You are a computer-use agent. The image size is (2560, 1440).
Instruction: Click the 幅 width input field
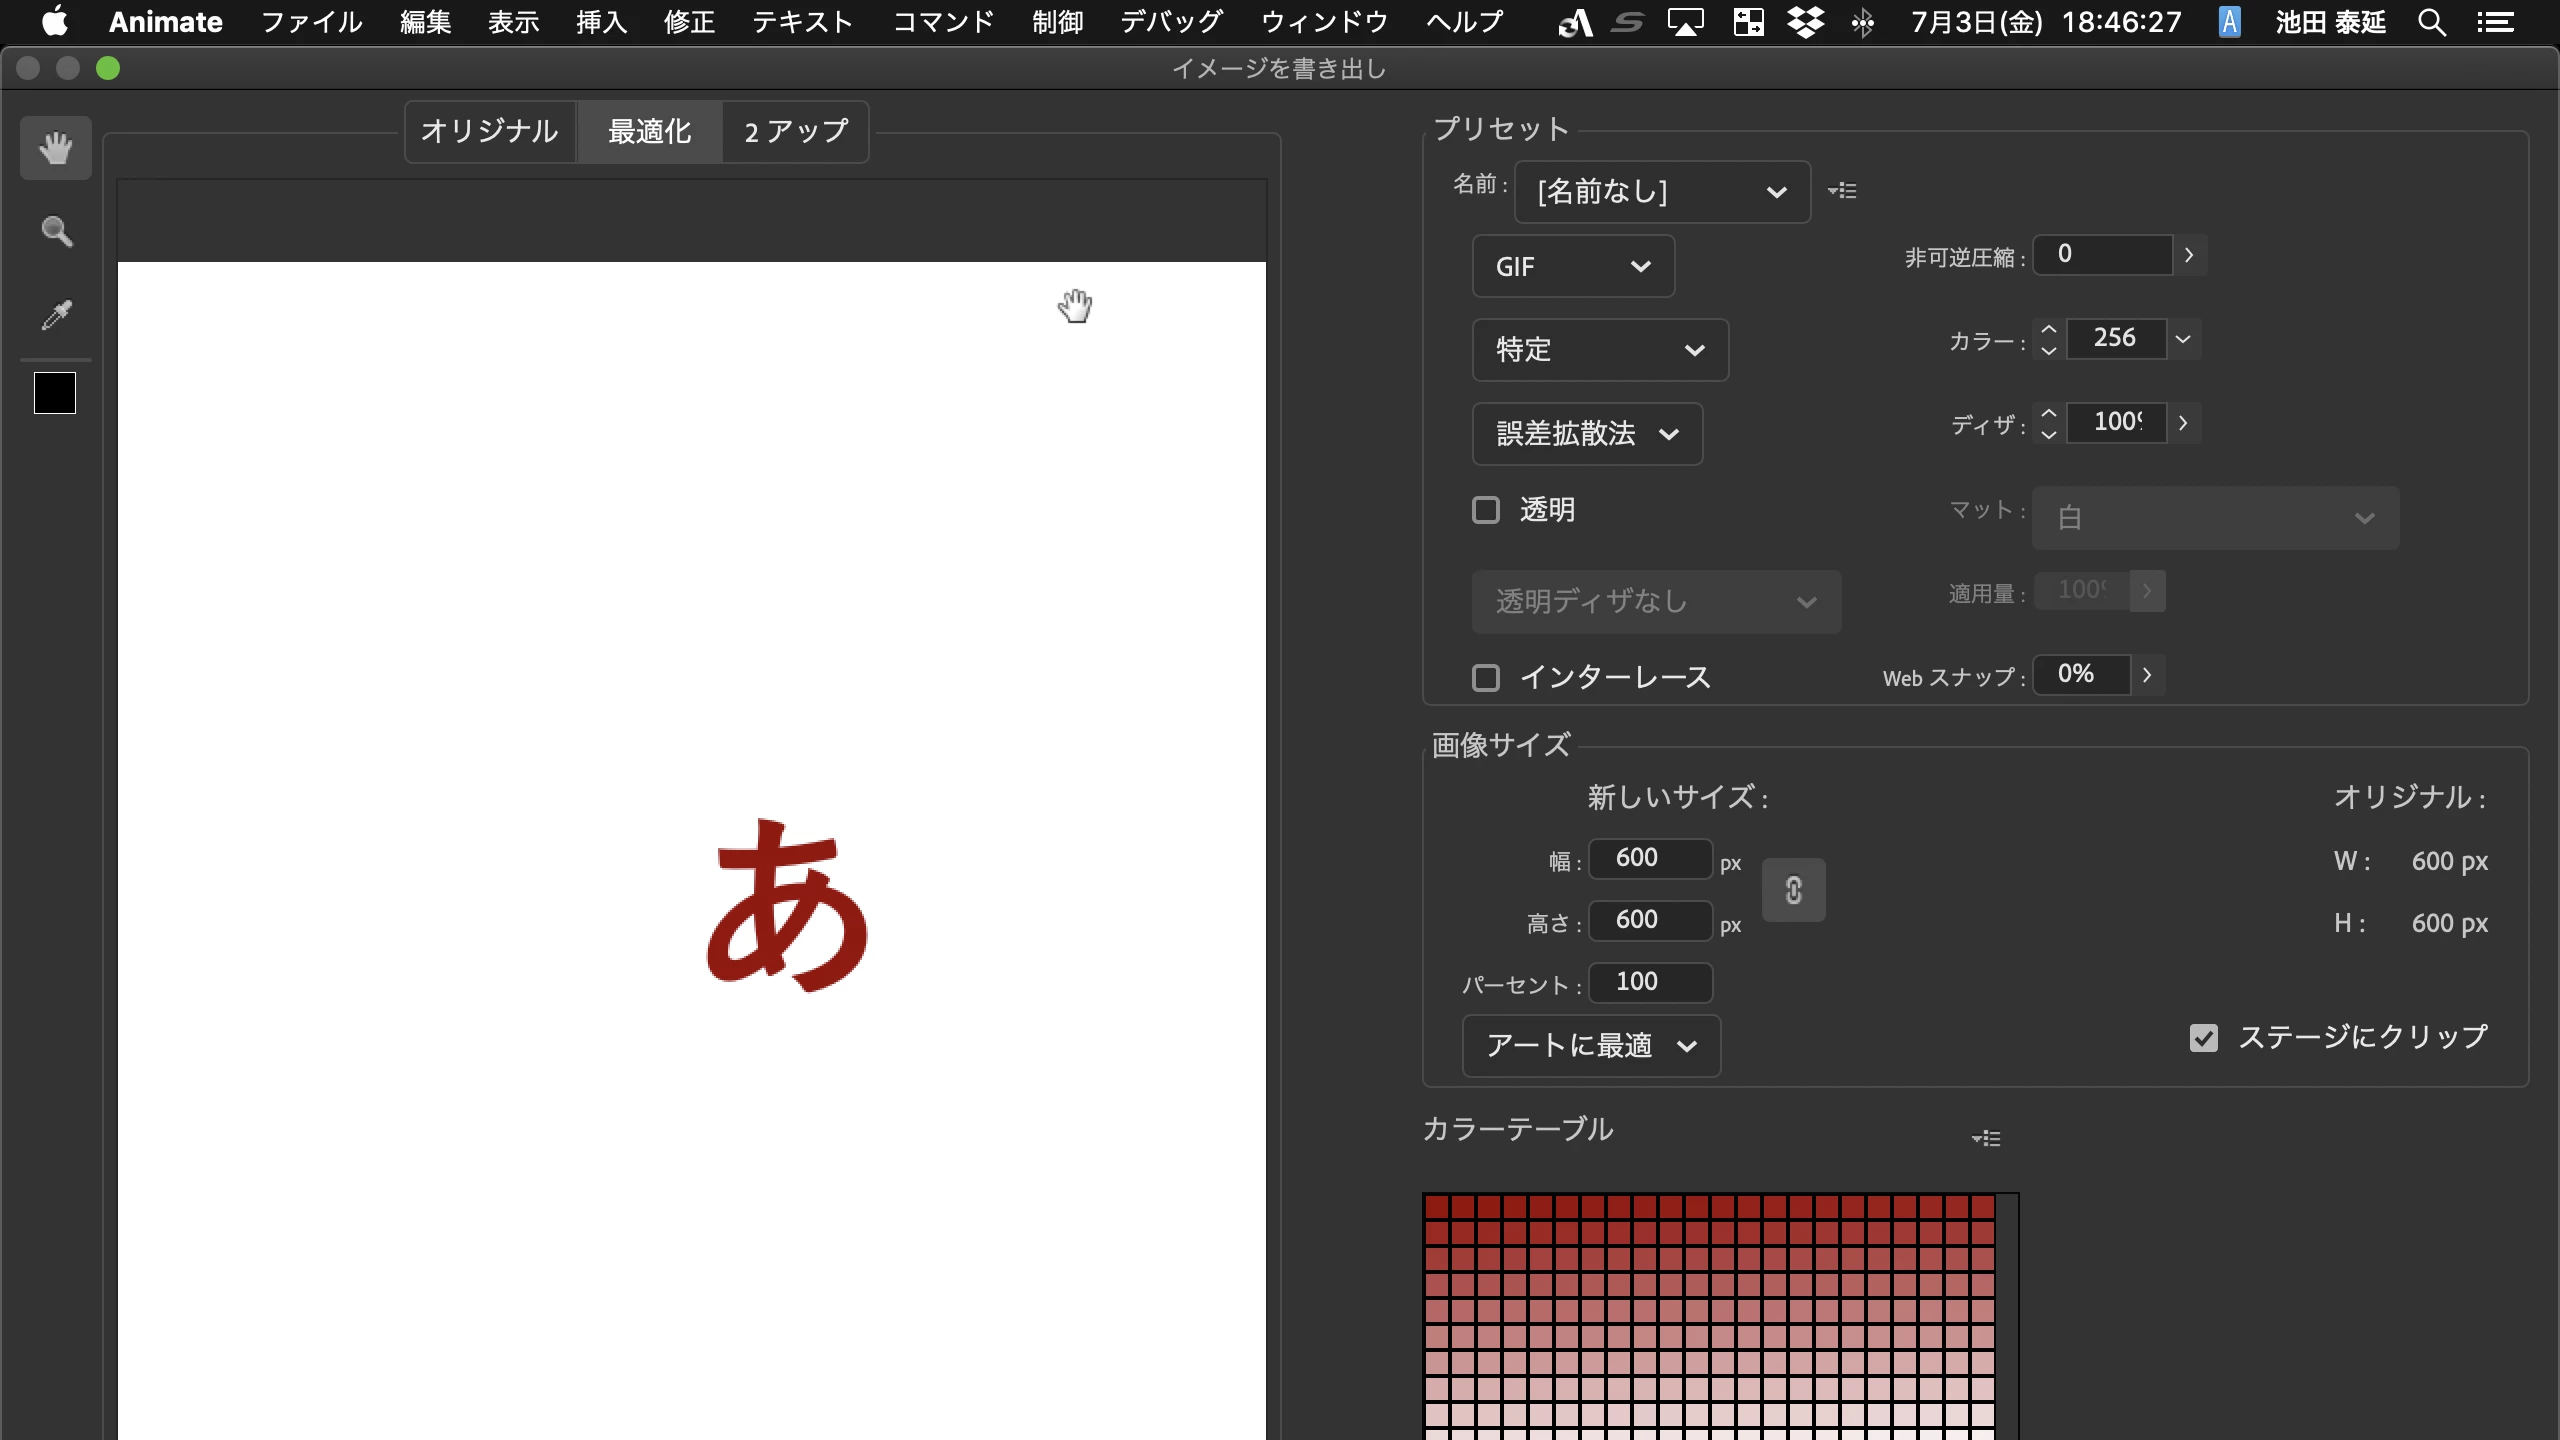(1649, 858)
